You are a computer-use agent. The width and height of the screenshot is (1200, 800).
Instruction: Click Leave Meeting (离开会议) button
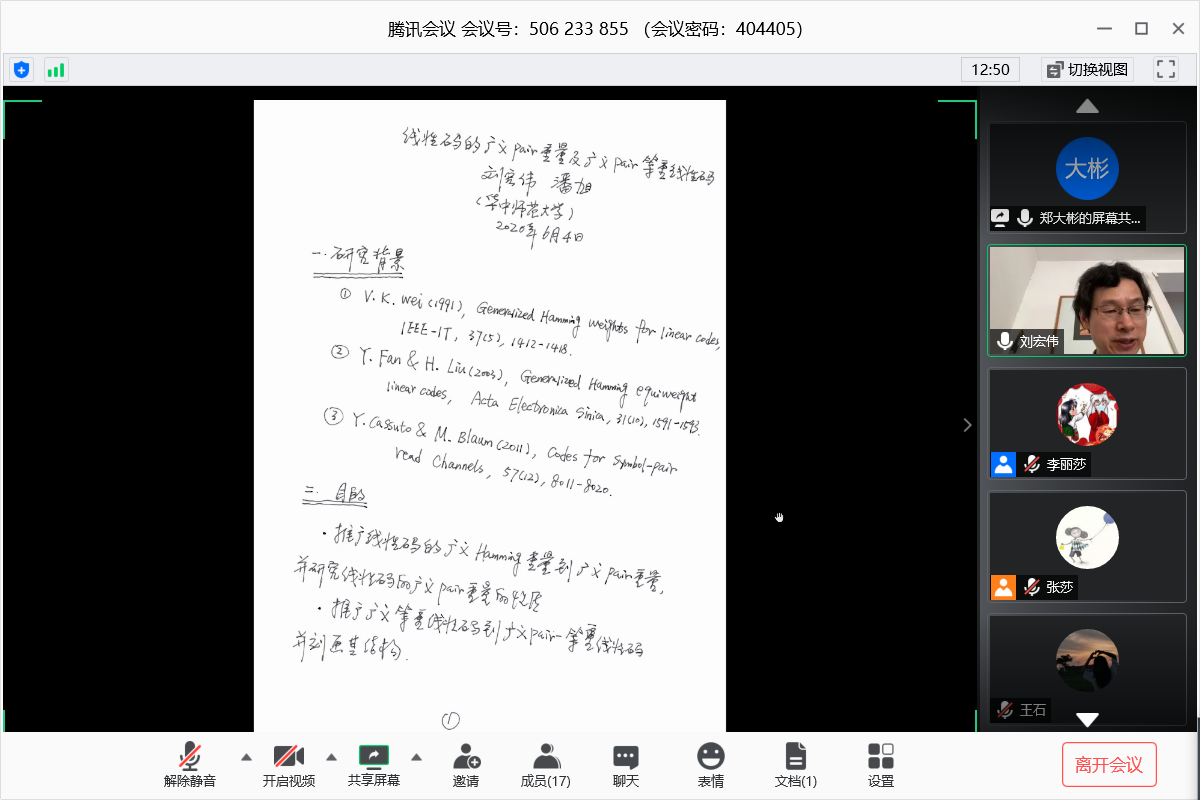[1109, 765]
